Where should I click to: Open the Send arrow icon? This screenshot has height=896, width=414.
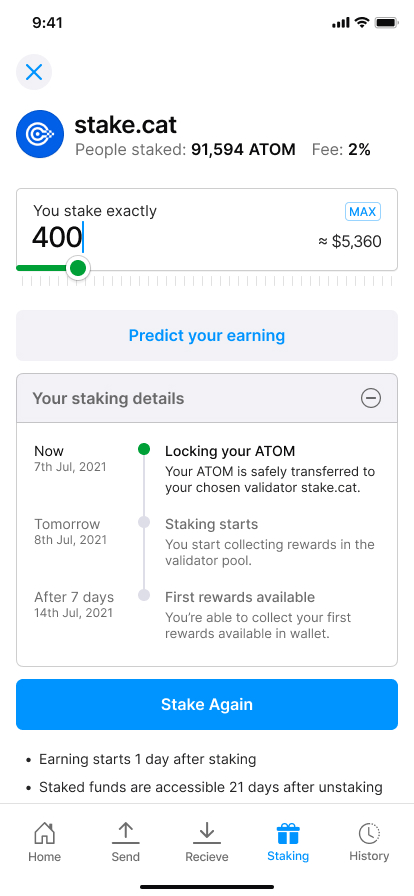tap(125, 833)
